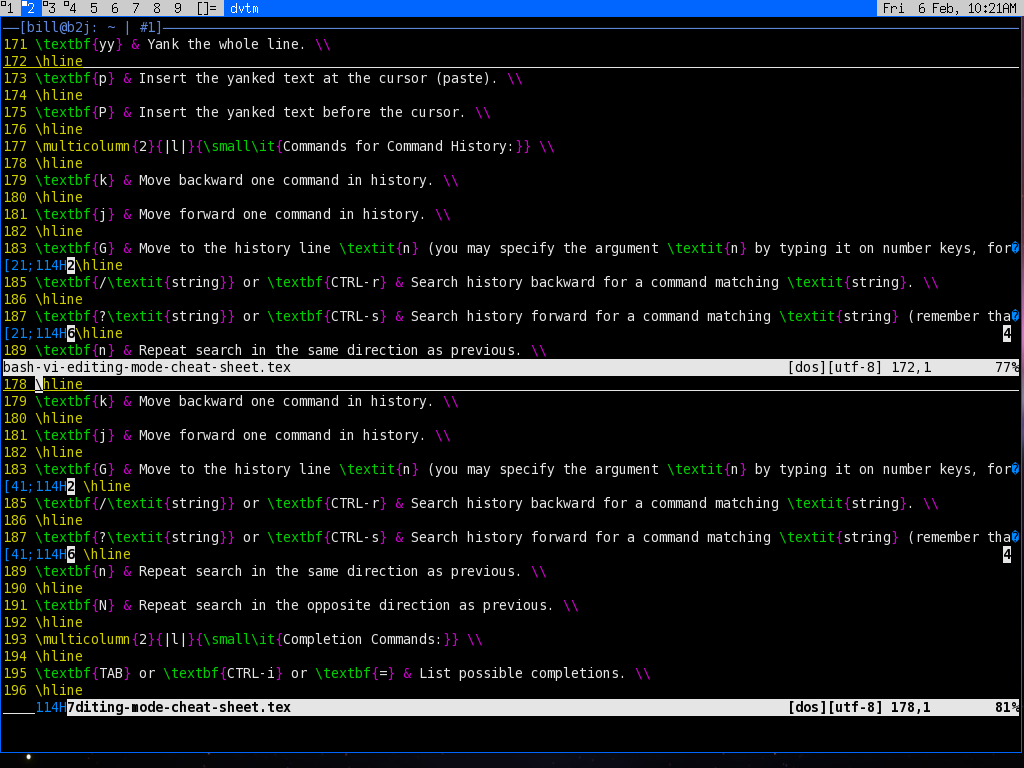Click upper vim status line showing 172,1
Viewport: 1024px width, 768px height.
[x=500, y=367]
